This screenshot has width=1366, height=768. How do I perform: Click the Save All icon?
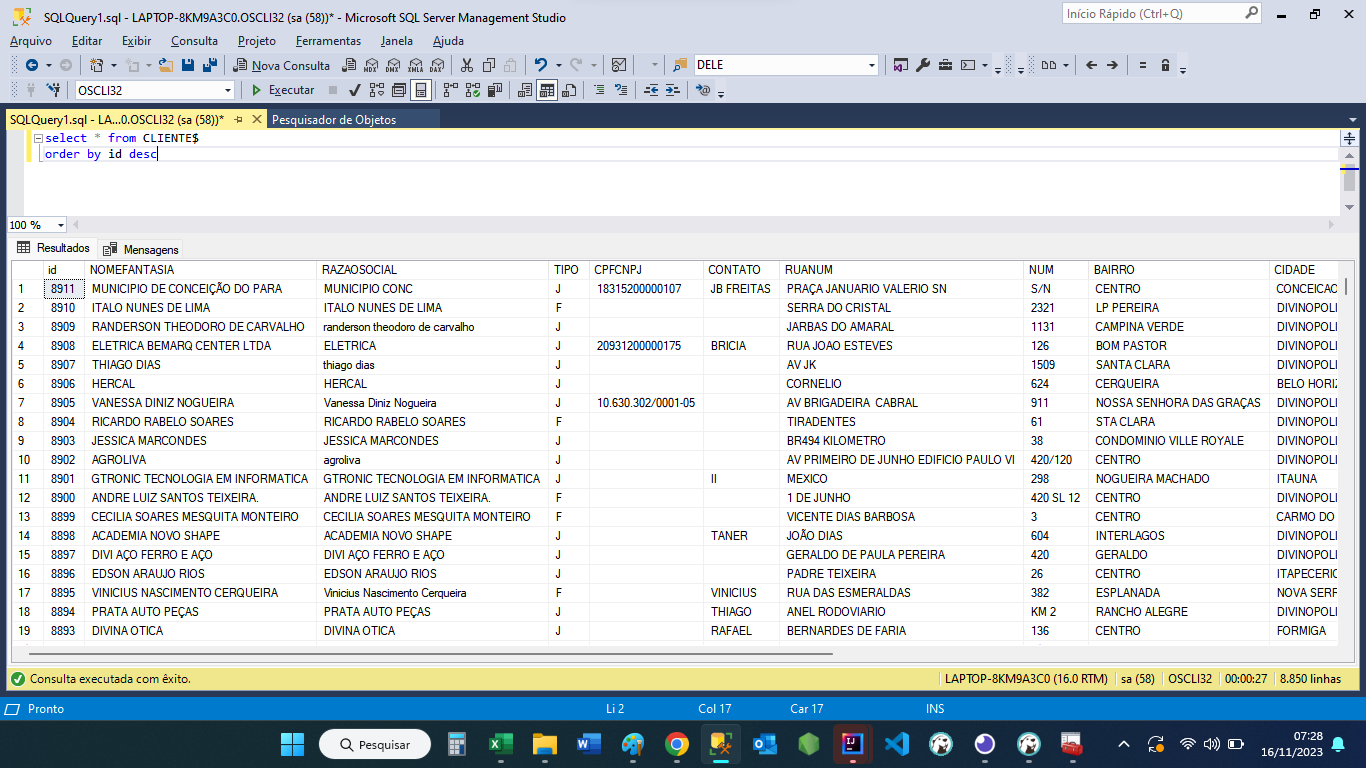pyautogui.click(x=210, y=65)
